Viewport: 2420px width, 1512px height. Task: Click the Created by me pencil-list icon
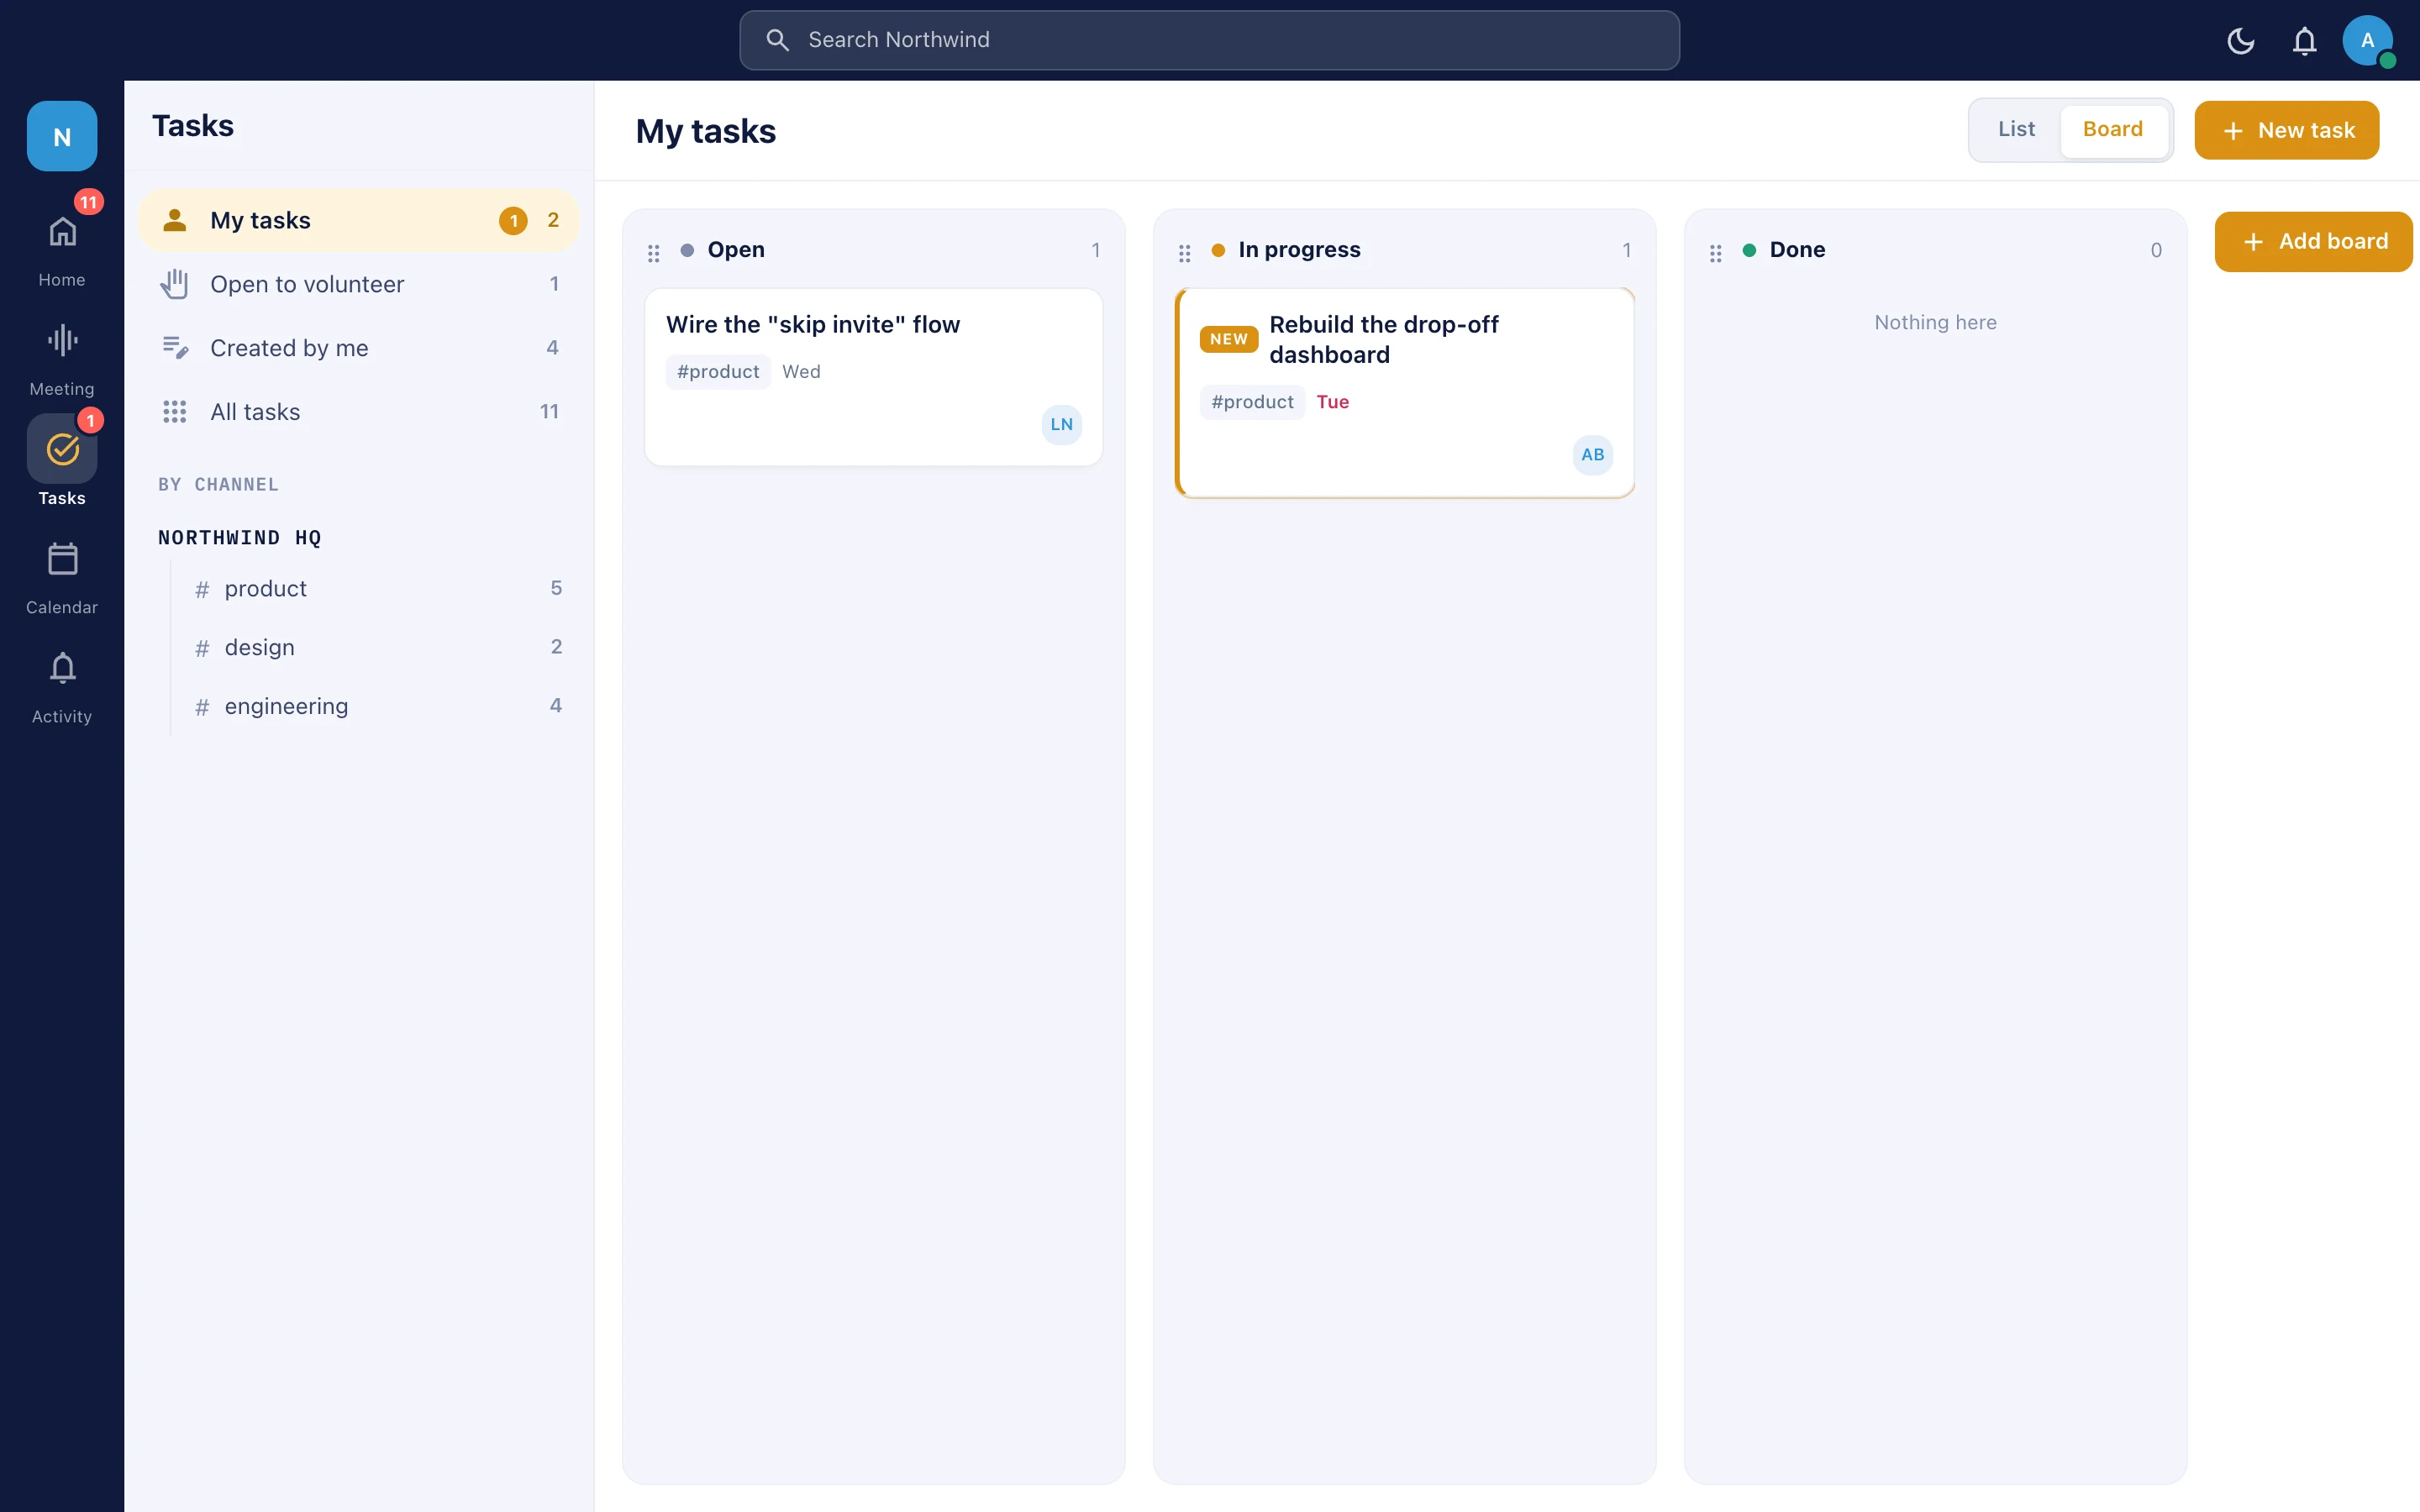point(175,348)
